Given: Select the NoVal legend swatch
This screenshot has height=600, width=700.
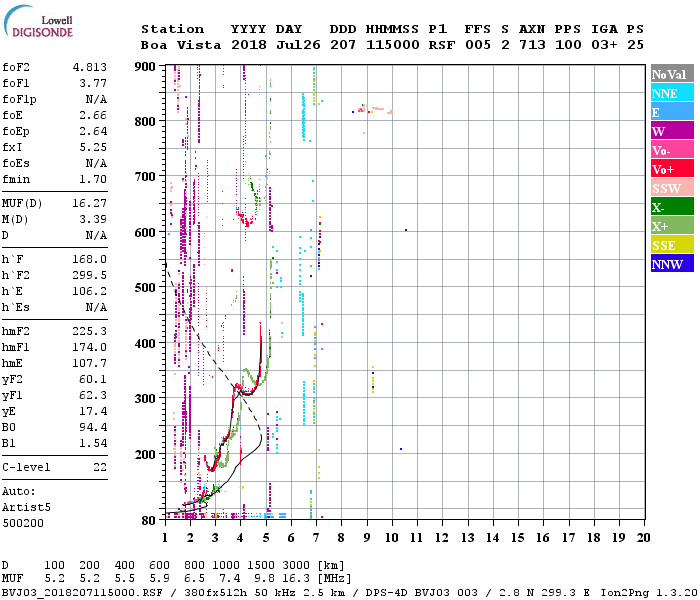Looking at the screenshot, I should [x=672, y=74].
